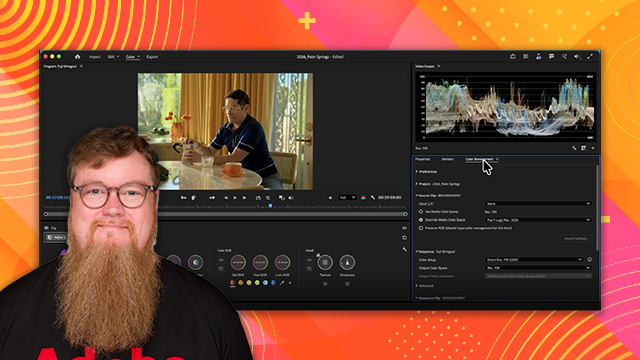The height and width of the screenshot is (360, 640).
Task: Click the Hue Shift dial
Action: click(x=260, y=262)
